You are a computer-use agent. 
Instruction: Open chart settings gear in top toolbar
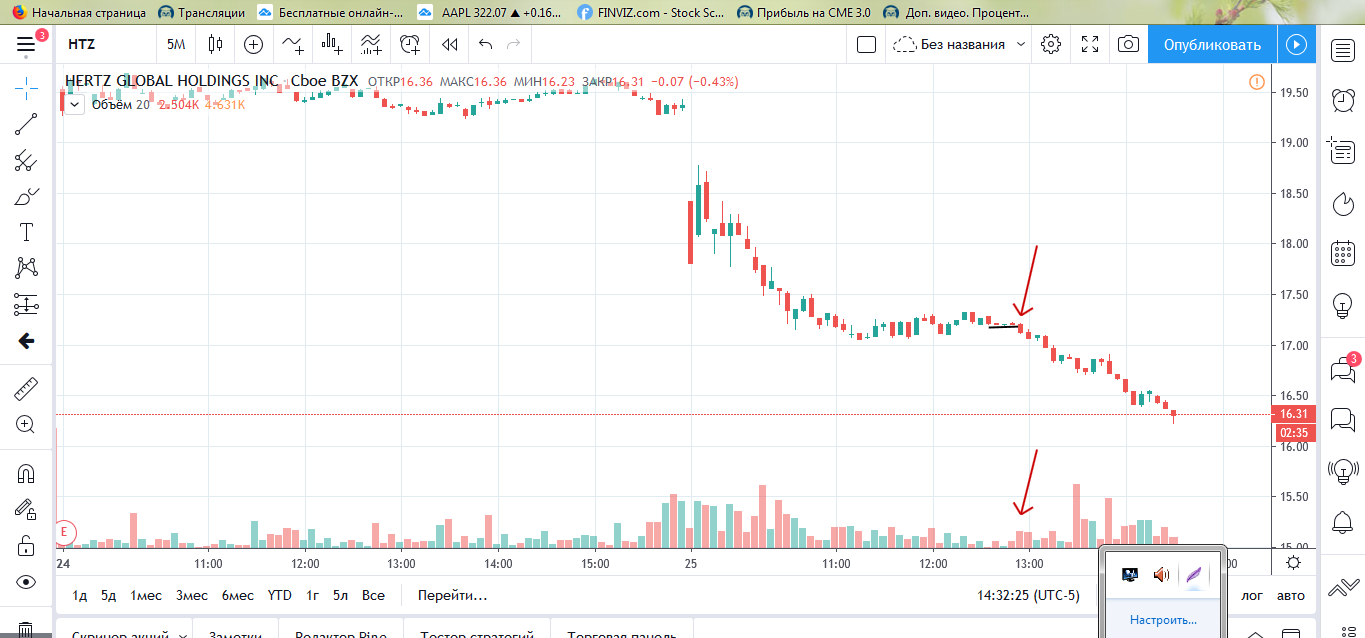click(x=1050, y=44)
